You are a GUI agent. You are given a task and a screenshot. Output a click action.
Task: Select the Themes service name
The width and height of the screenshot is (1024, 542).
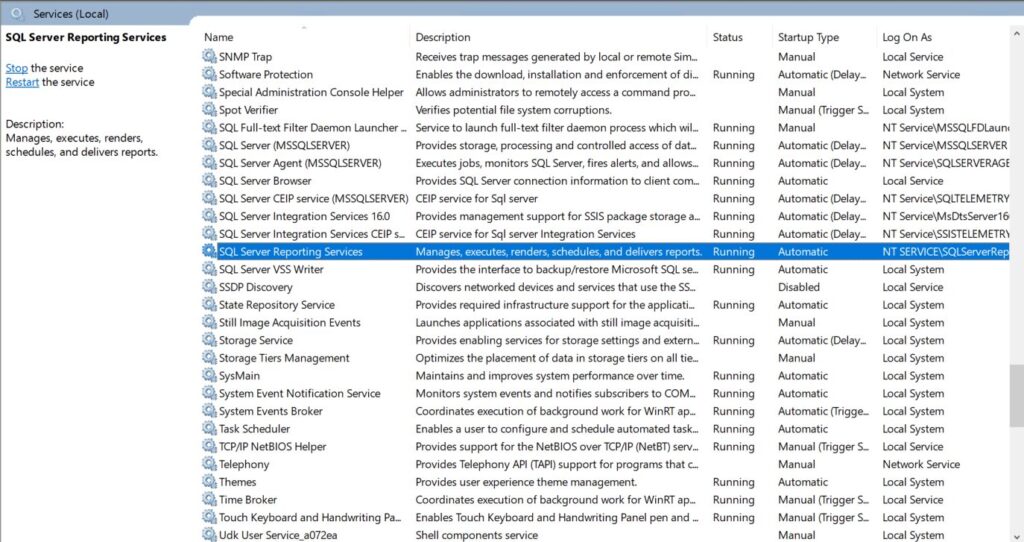coord(237,482)
